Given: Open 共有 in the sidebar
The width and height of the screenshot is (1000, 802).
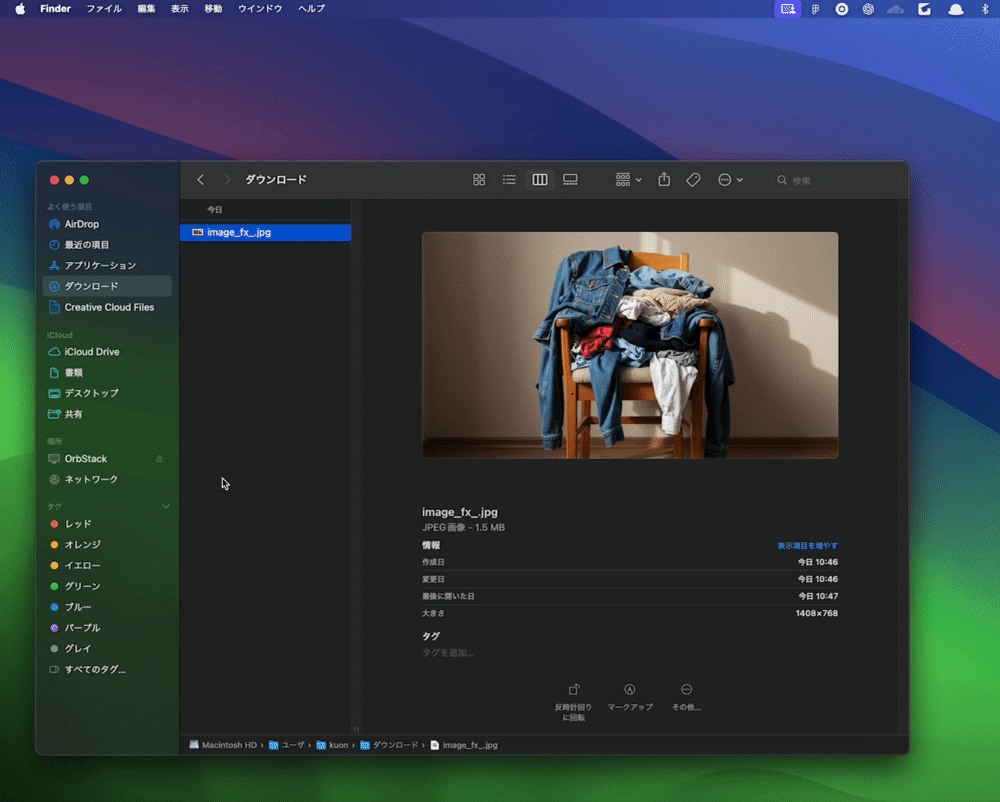Looking at the screenshot, I should pos(107,414).
